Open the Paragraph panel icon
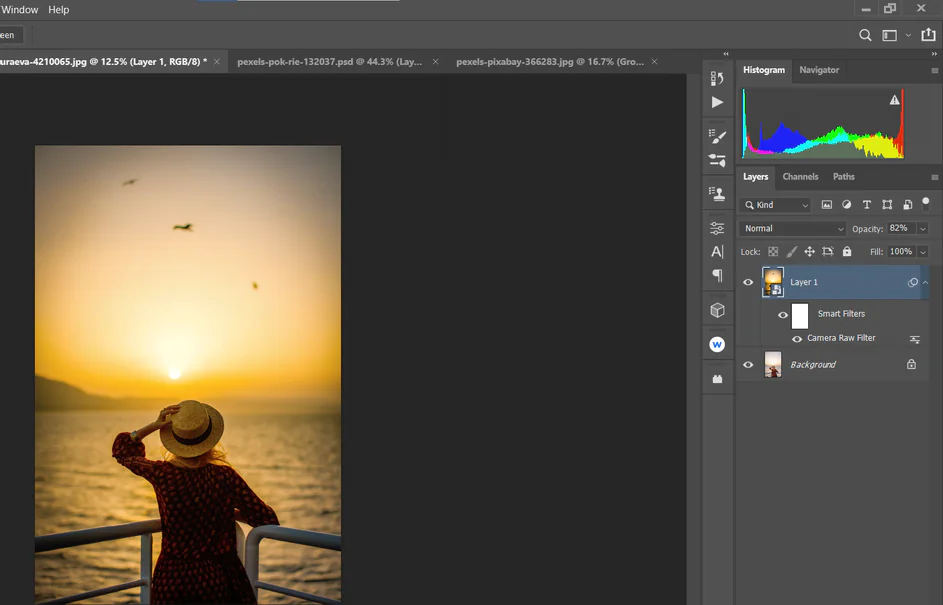Viewport: 943px width, 605px height. click(717, 275)
